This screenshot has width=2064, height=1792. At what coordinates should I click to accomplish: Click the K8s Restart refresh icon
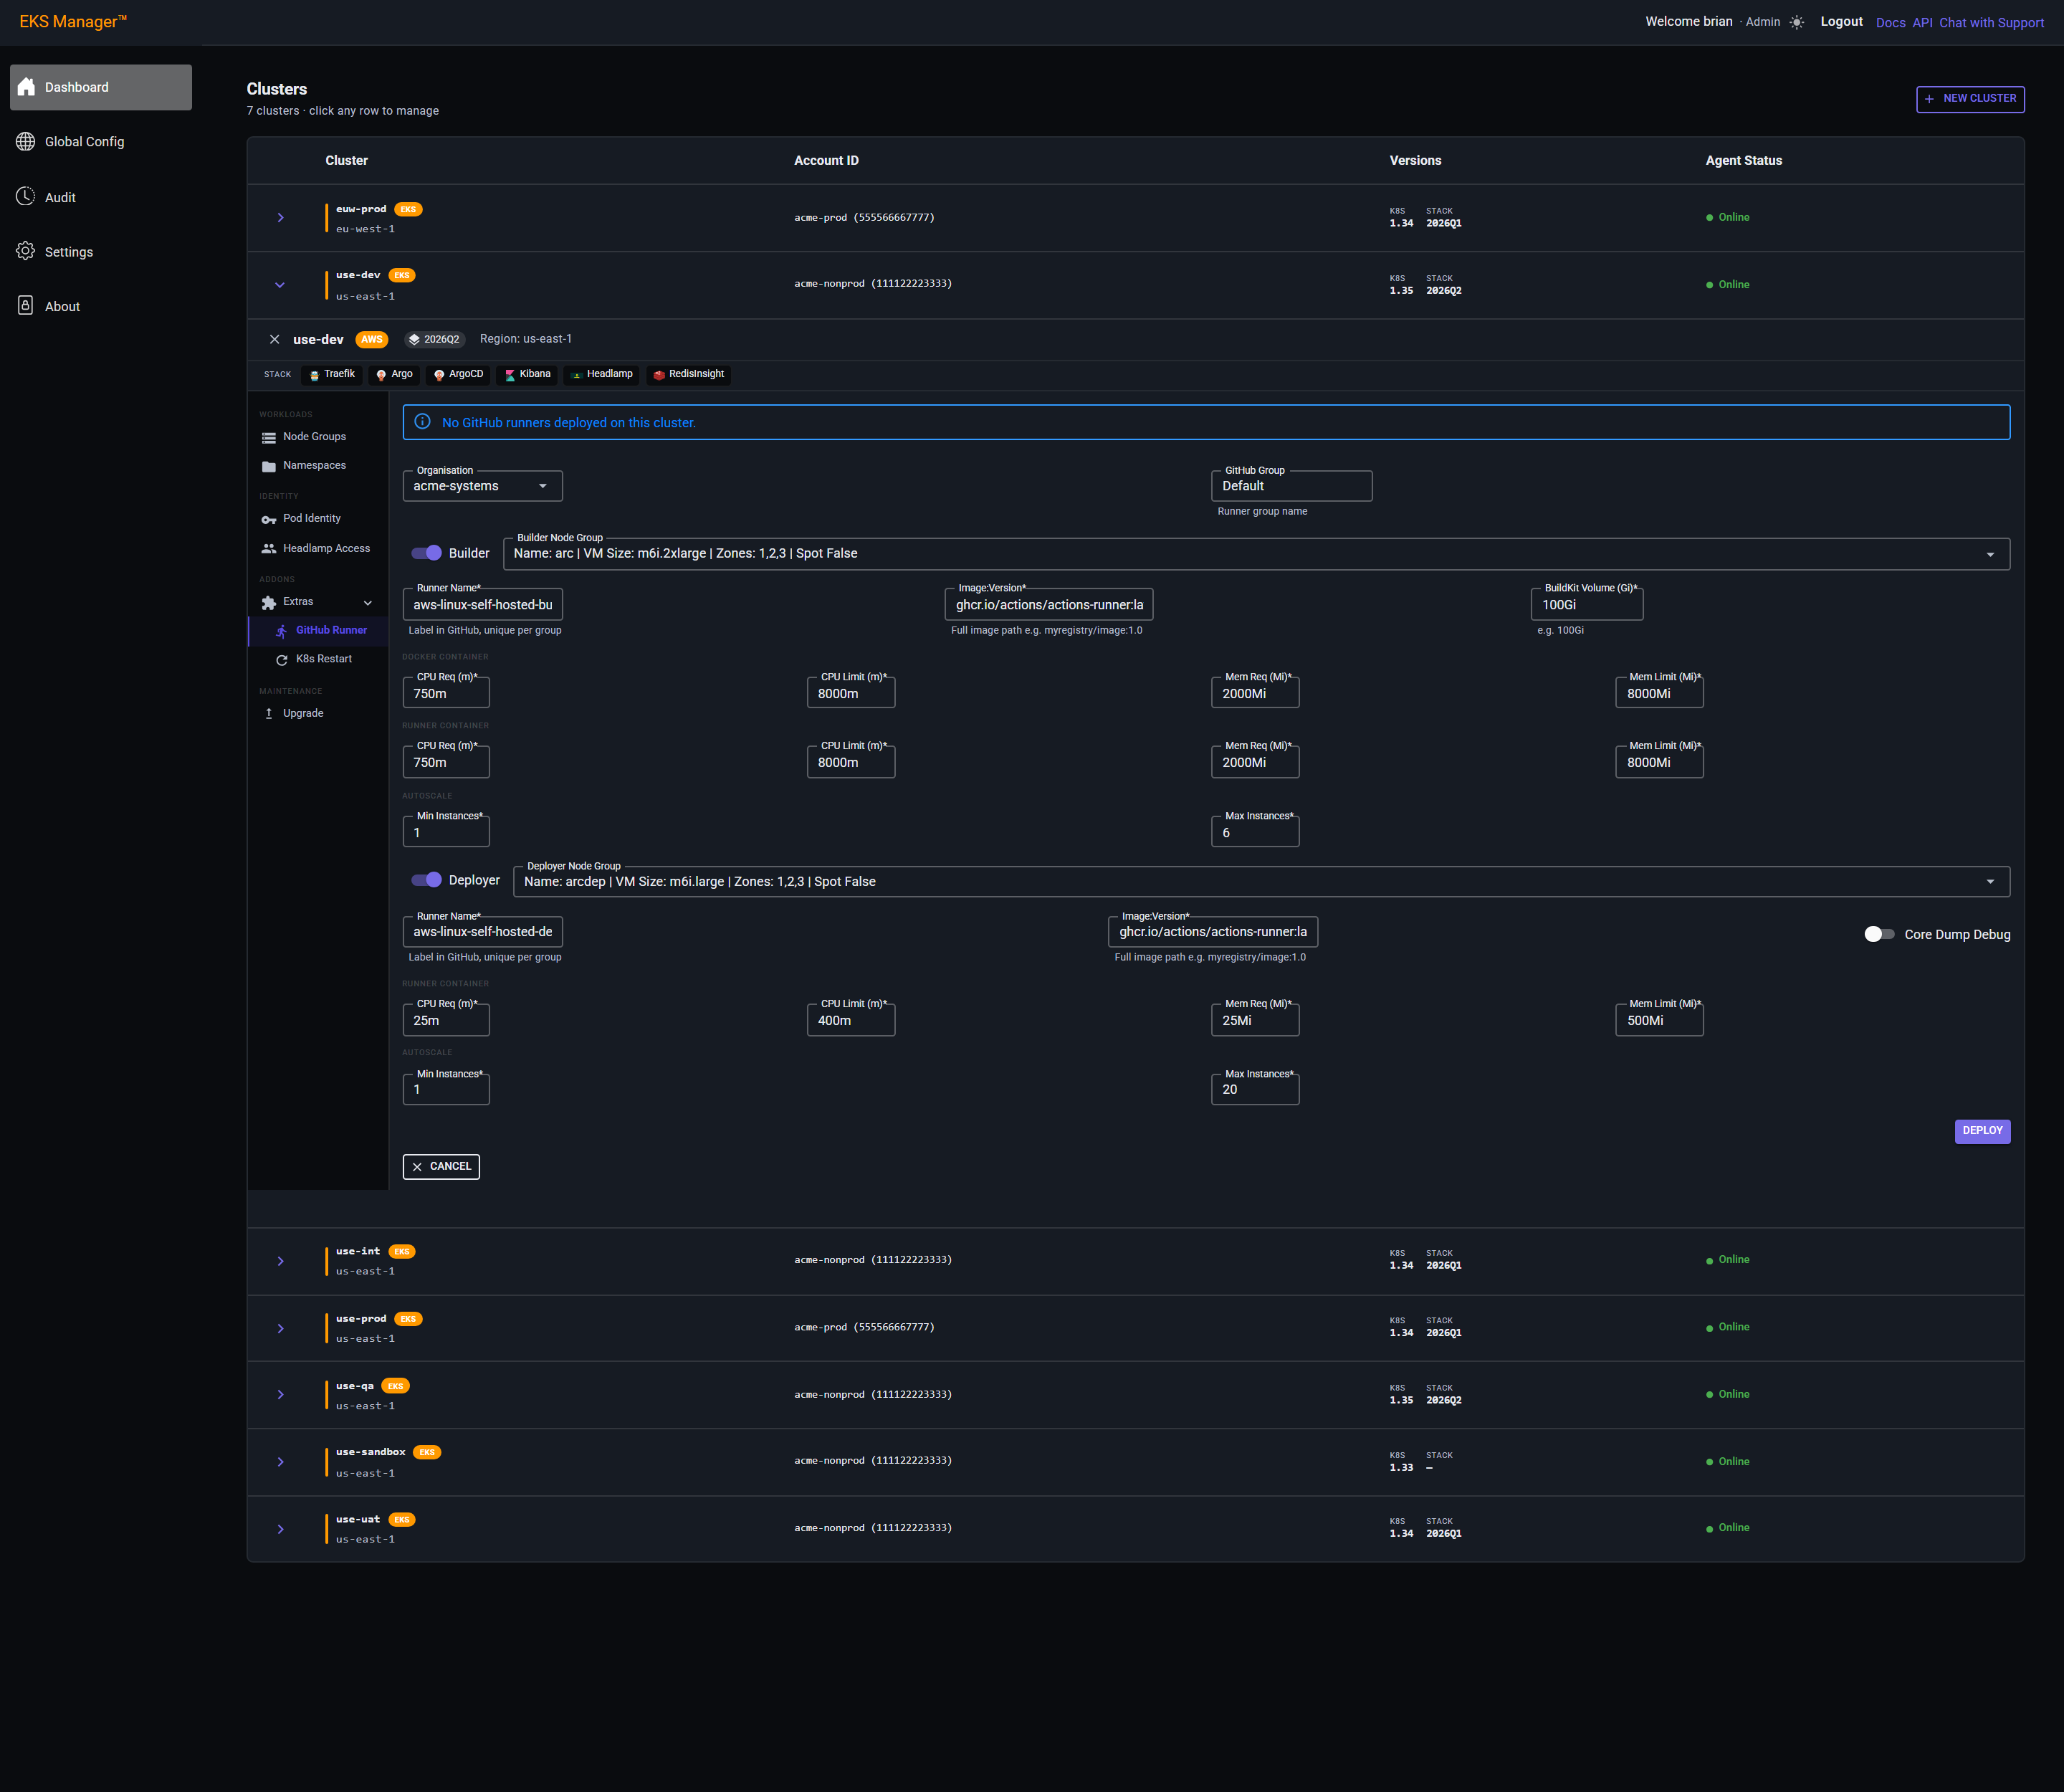tap(282, 660)
